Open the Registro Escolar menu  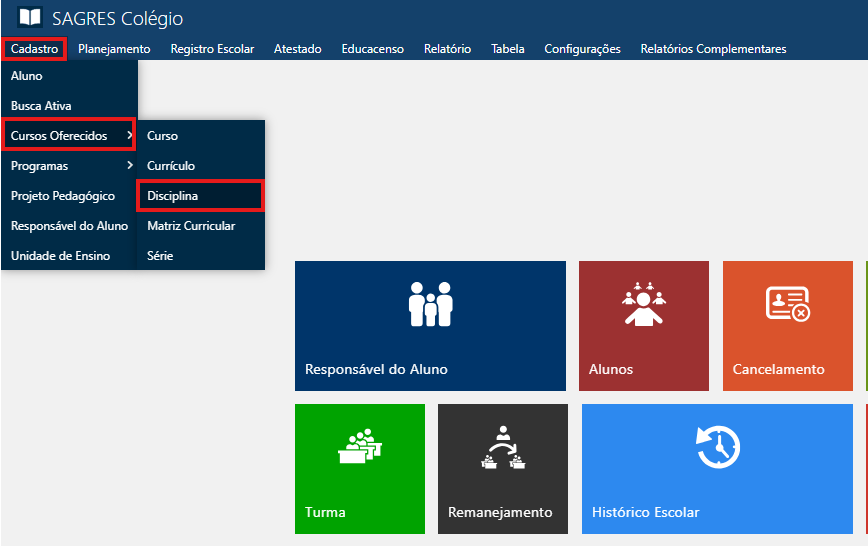212,49
